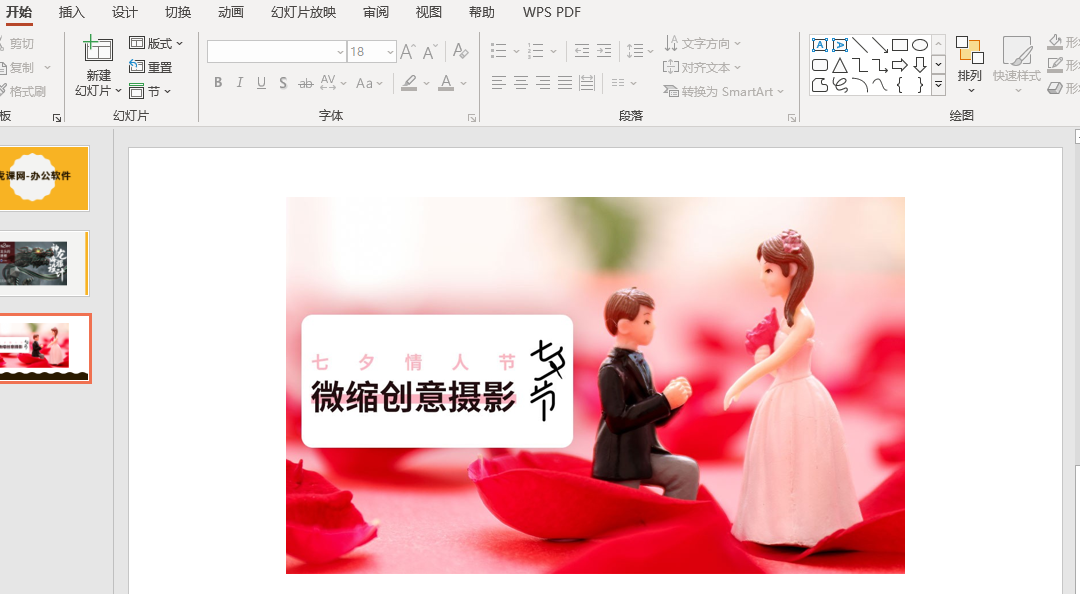Toggle italic formatting
This screenshot has width=1080, height=594.
pyautogui.click(x=239, y=83)
